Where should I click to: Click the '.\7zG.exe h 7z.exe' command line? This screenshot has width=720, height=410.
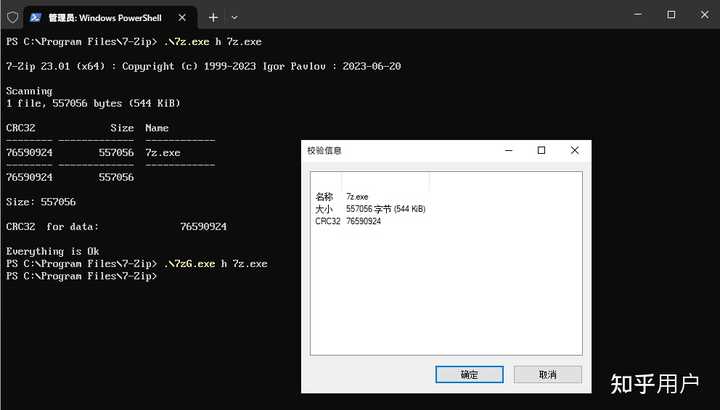(x=215, y=264)
